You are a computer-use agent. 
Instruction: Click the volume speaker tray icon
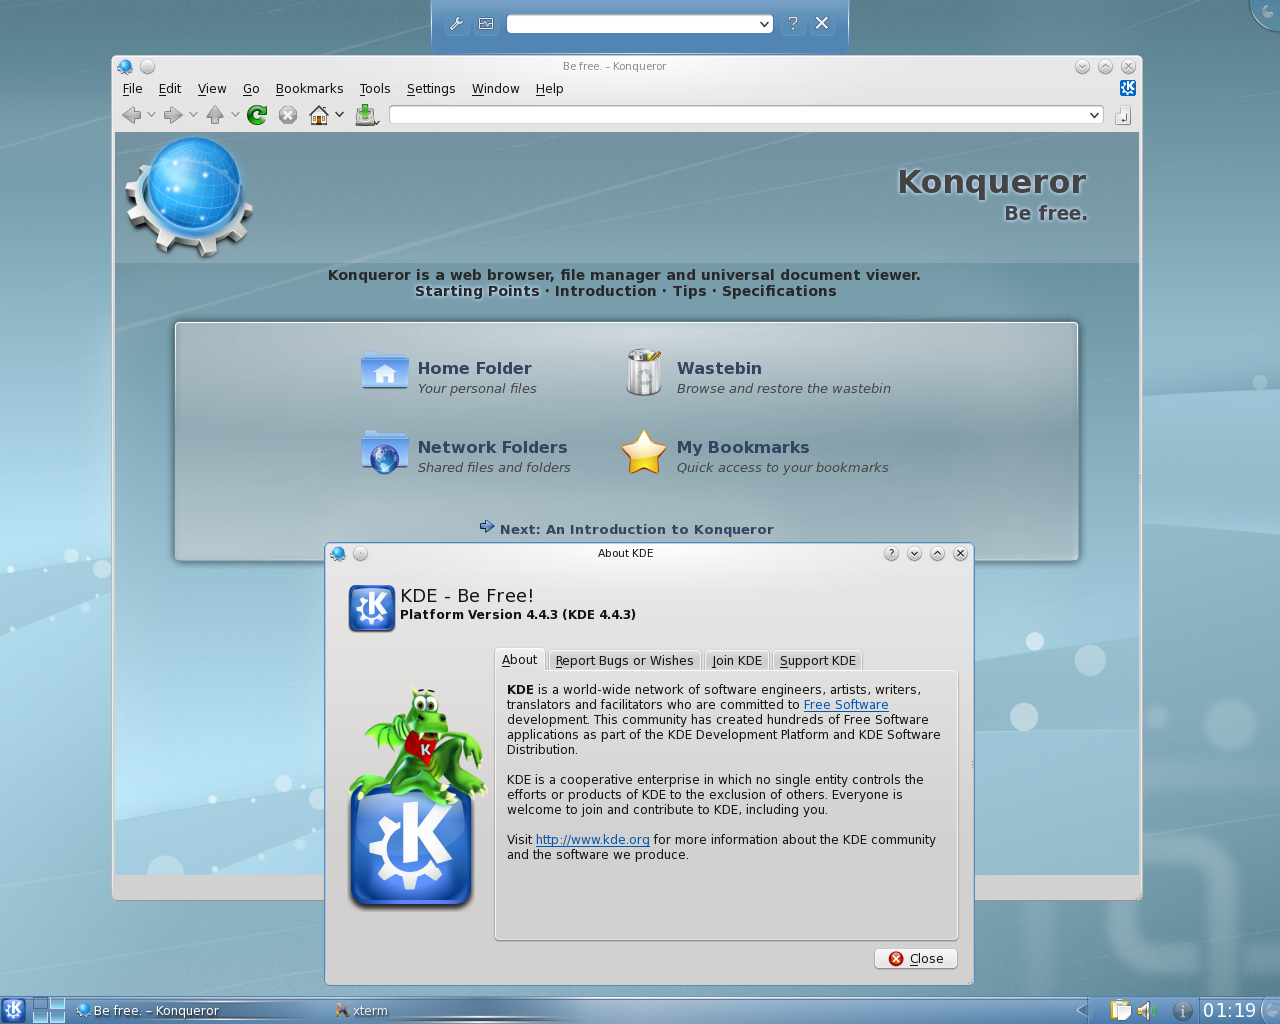coord(1146,1011)
